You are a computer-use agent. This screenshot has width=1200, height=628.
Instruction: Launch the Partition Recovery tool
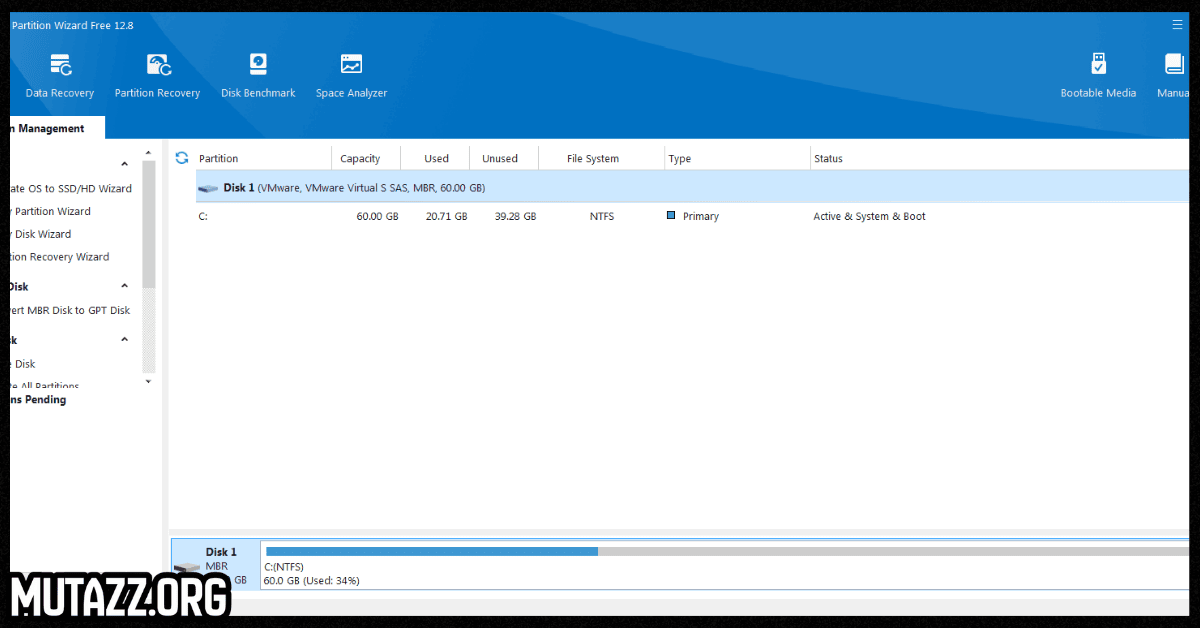pos(157,75)
